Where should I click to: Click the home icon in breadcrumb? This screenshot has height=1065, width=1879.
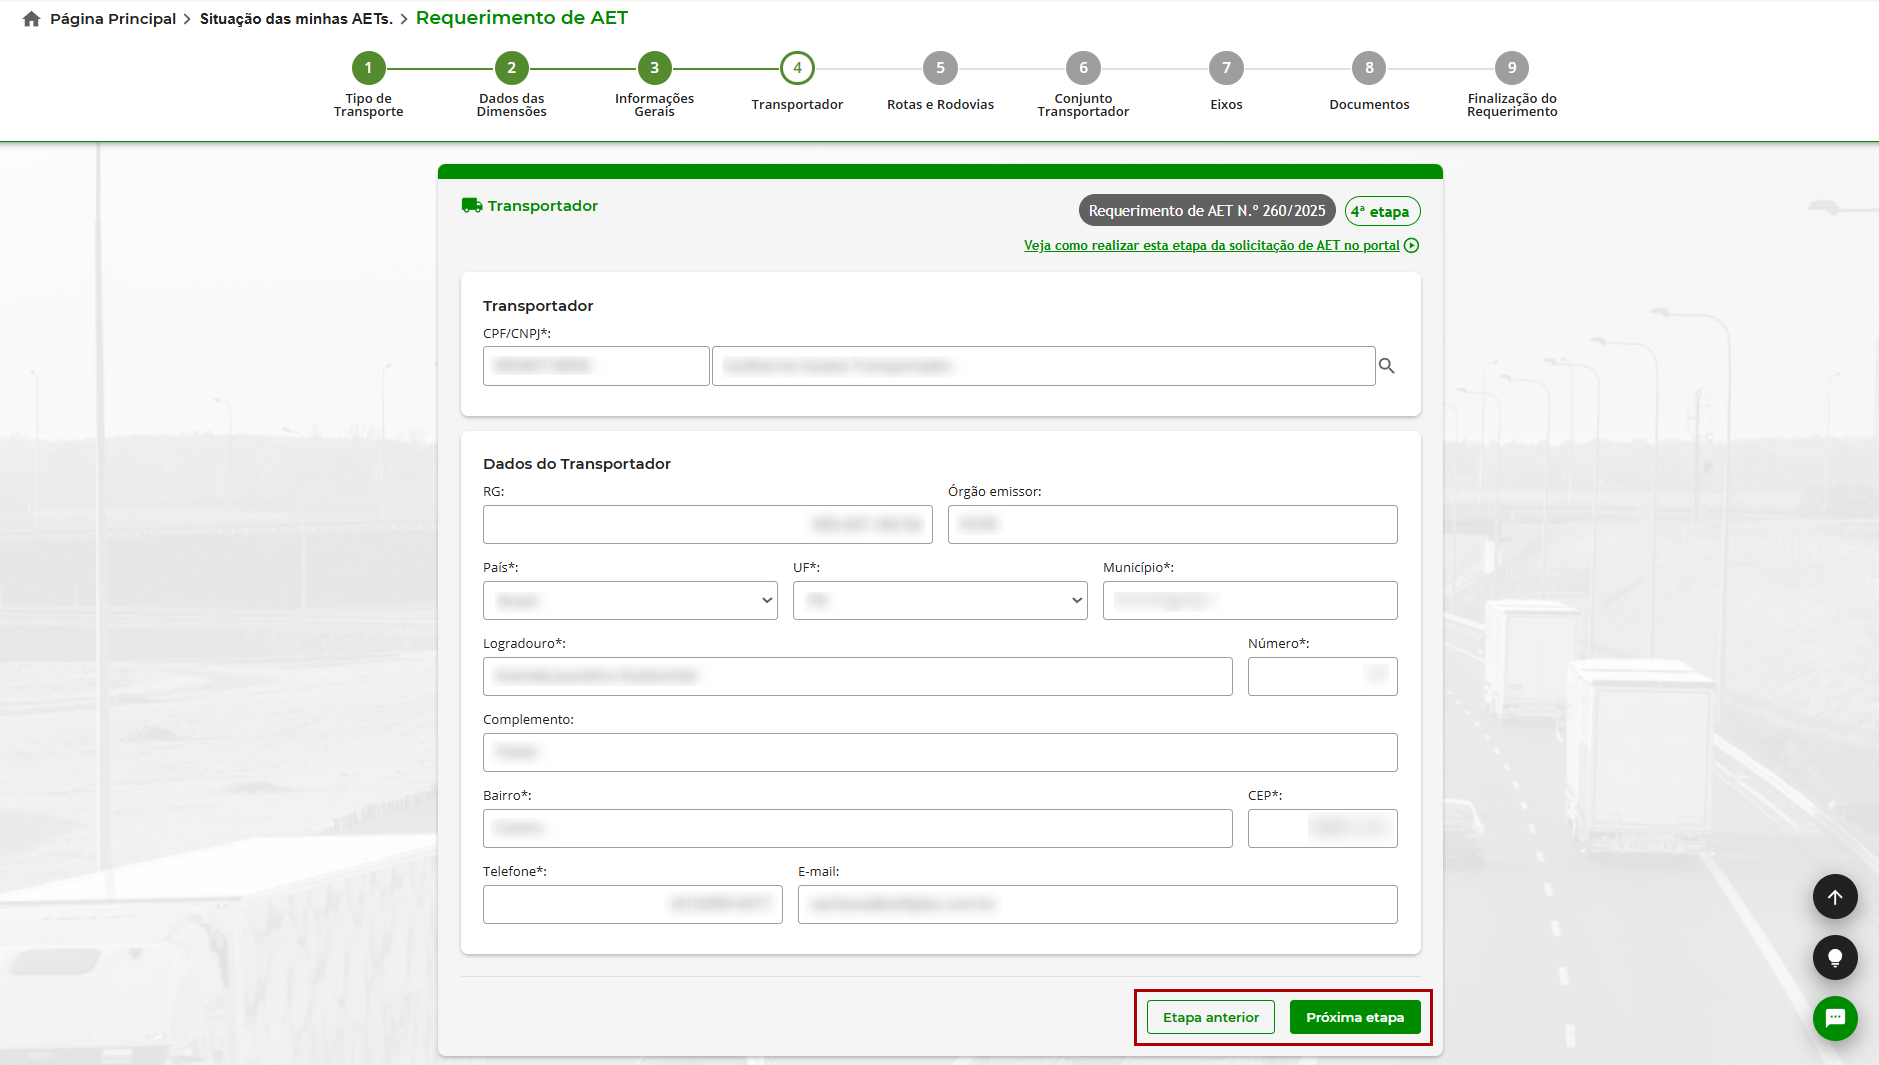pyautogui.click(x=32, y=19)
